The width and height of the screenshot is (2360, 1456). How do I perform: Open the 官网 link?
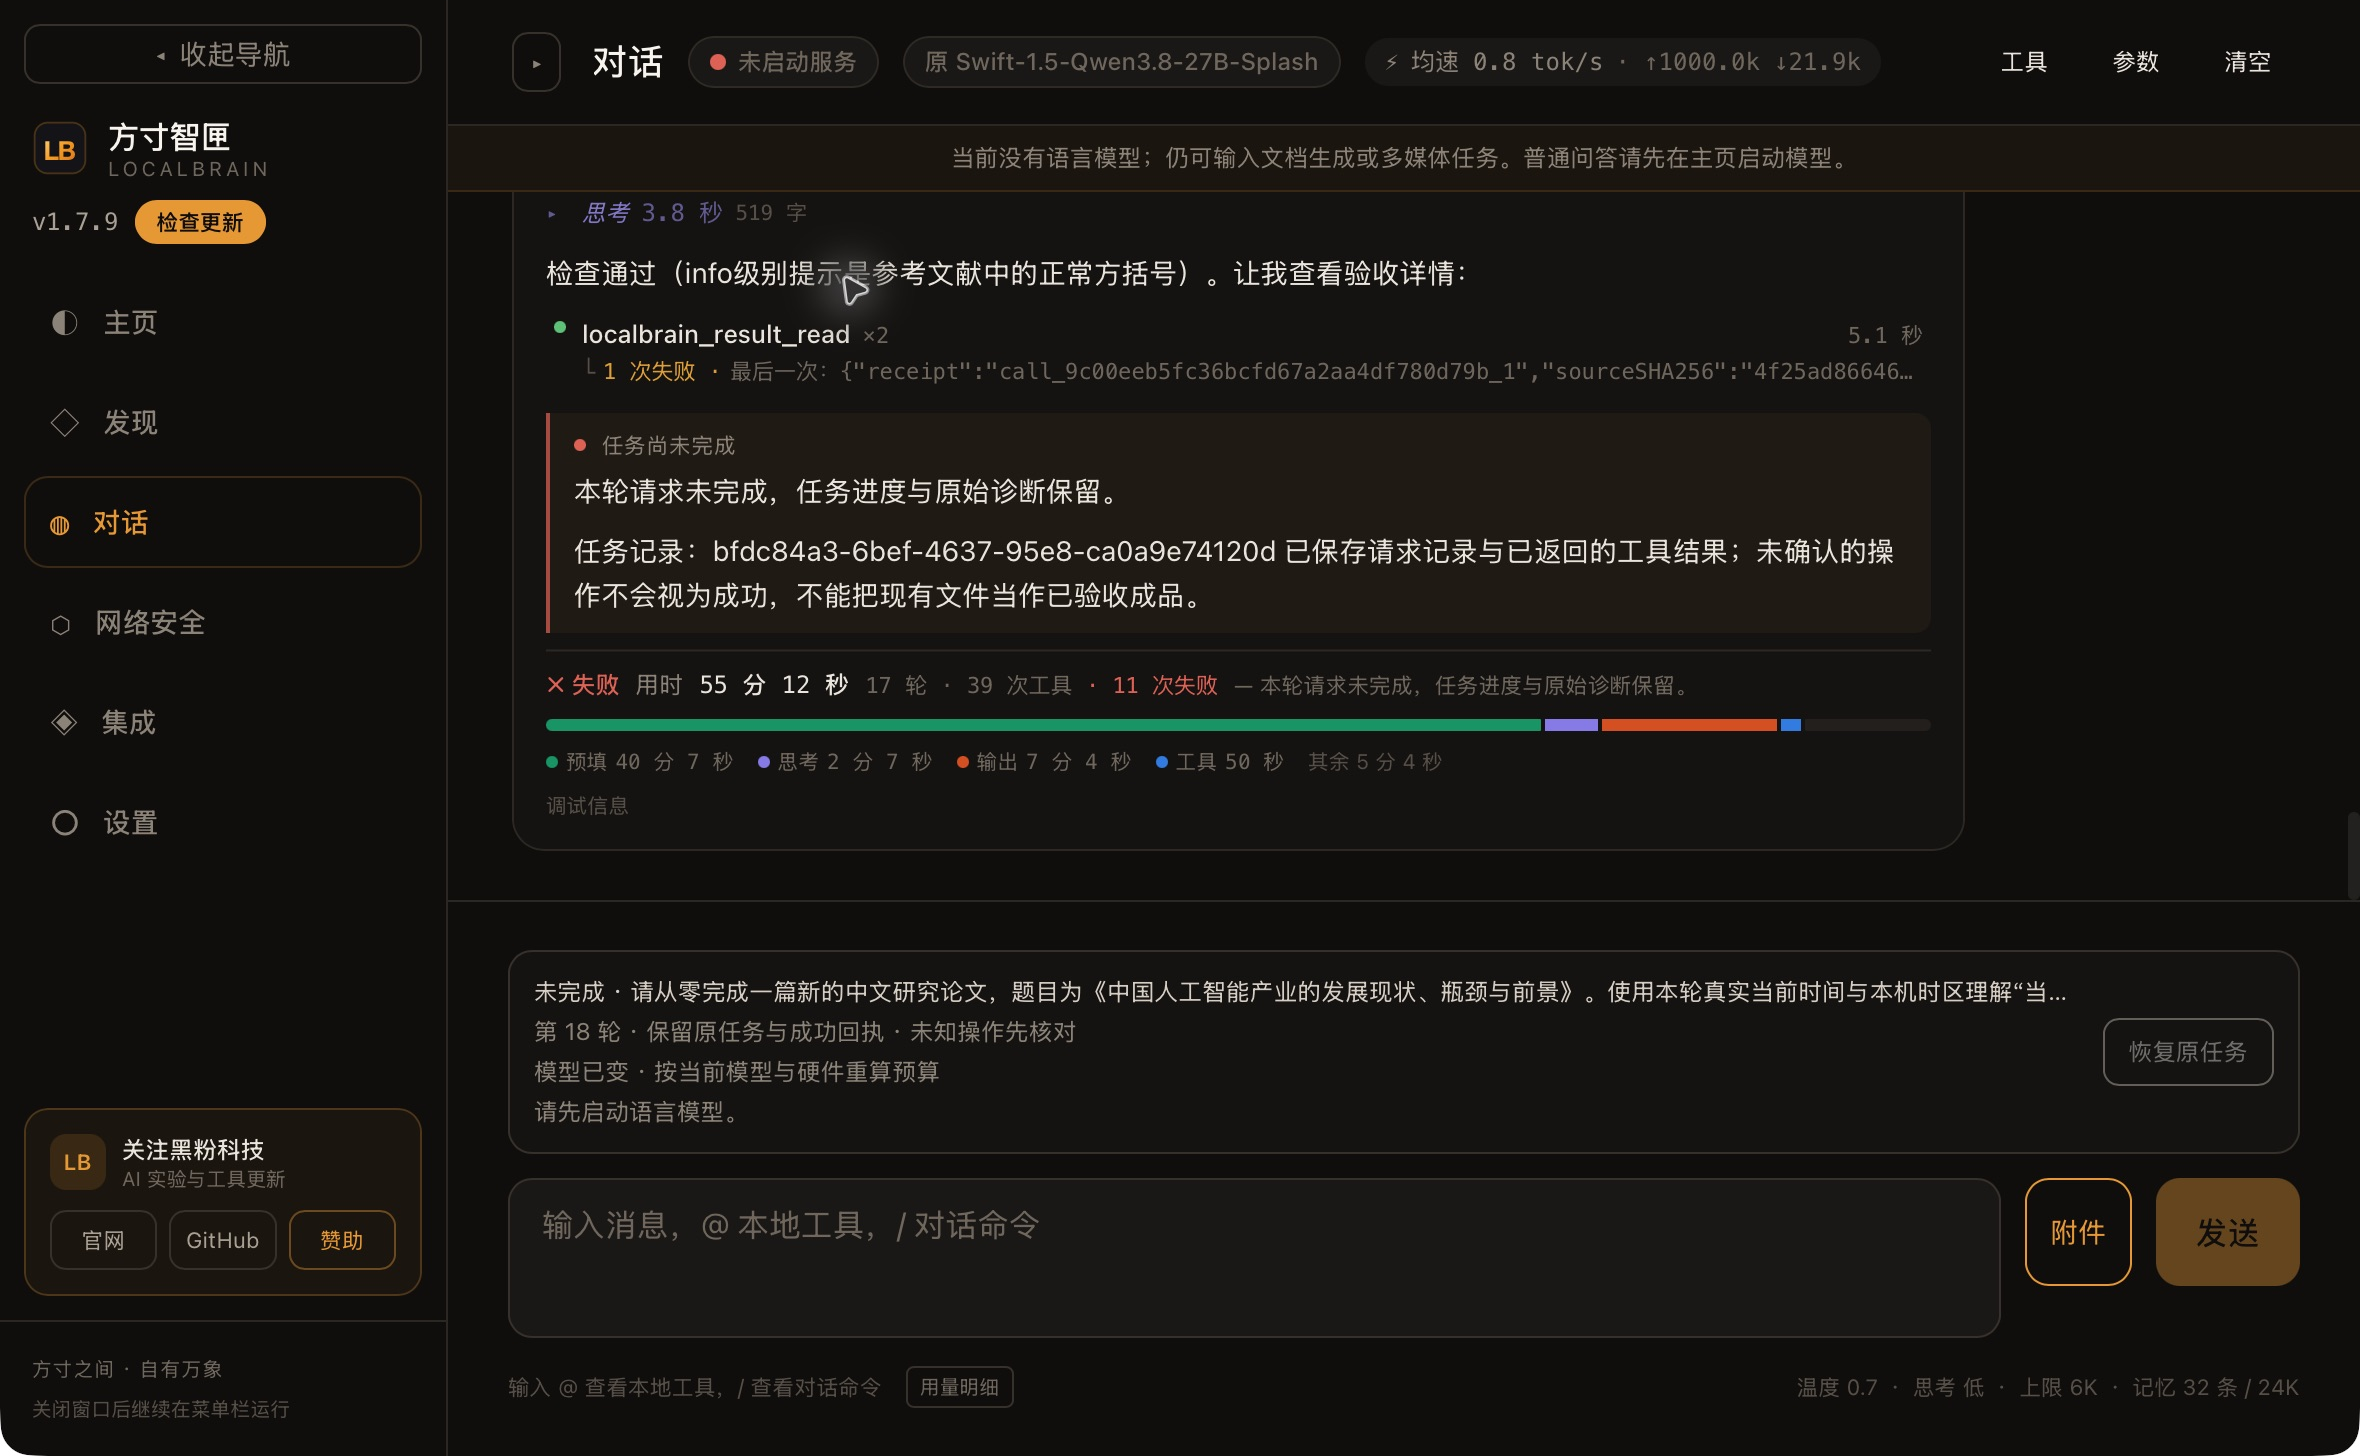pyautogui.click(x=103, y=1240)
